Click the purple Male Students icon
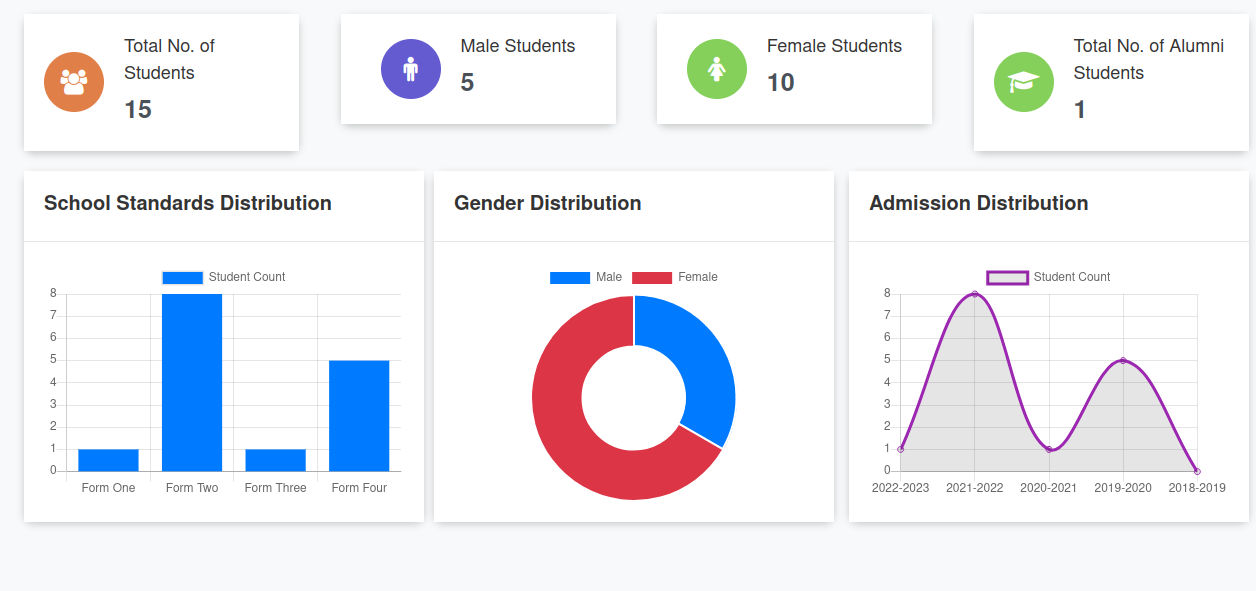 click(x=411, y=68)
